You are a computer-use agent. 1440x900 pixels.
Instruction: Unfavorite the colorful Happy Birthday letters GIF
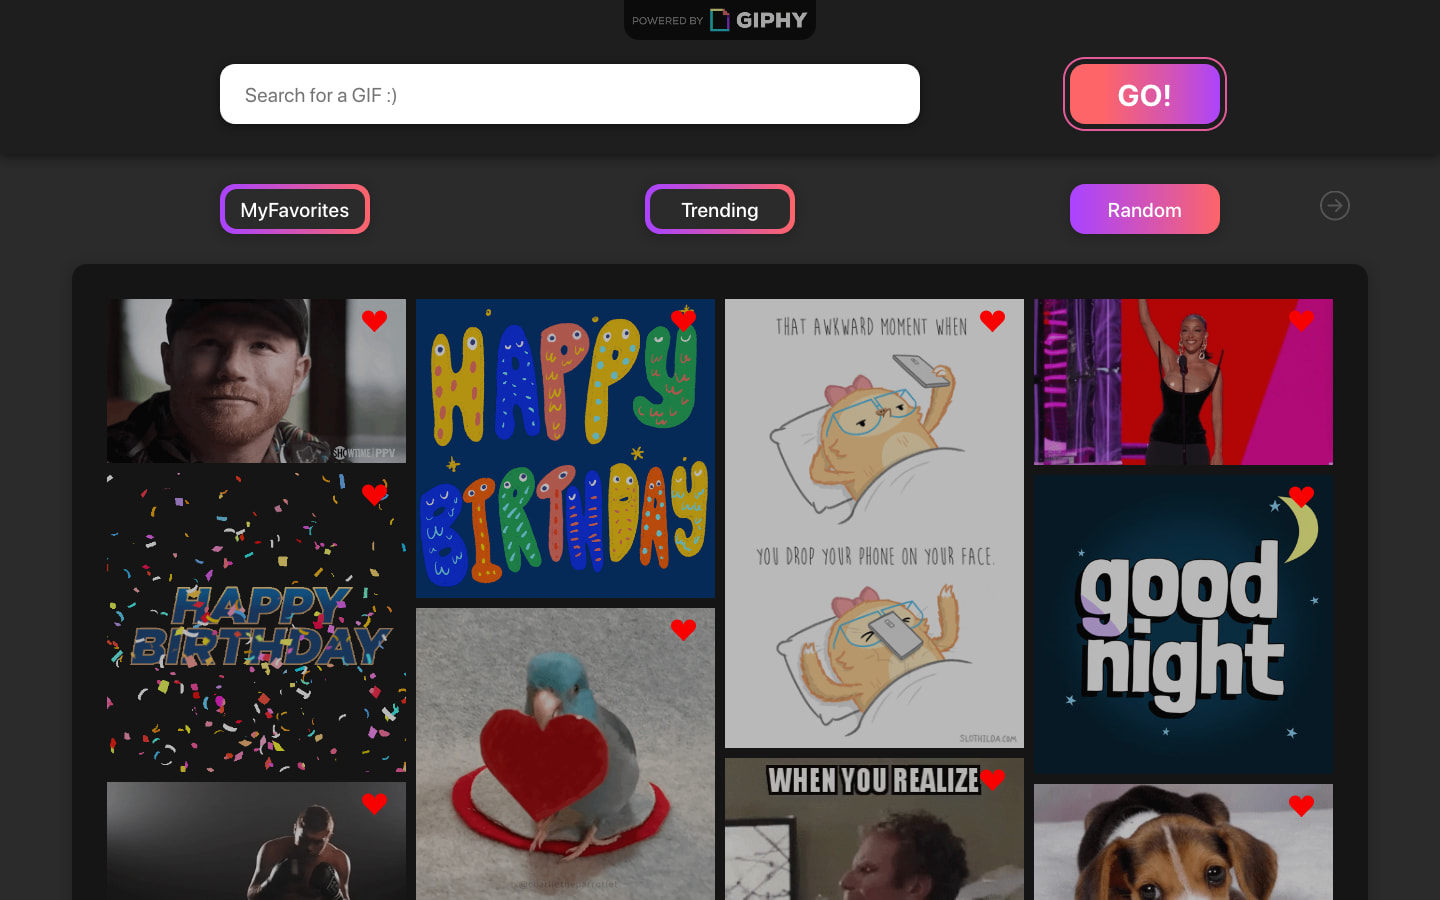pyautogui.click(x=683, y=321)
